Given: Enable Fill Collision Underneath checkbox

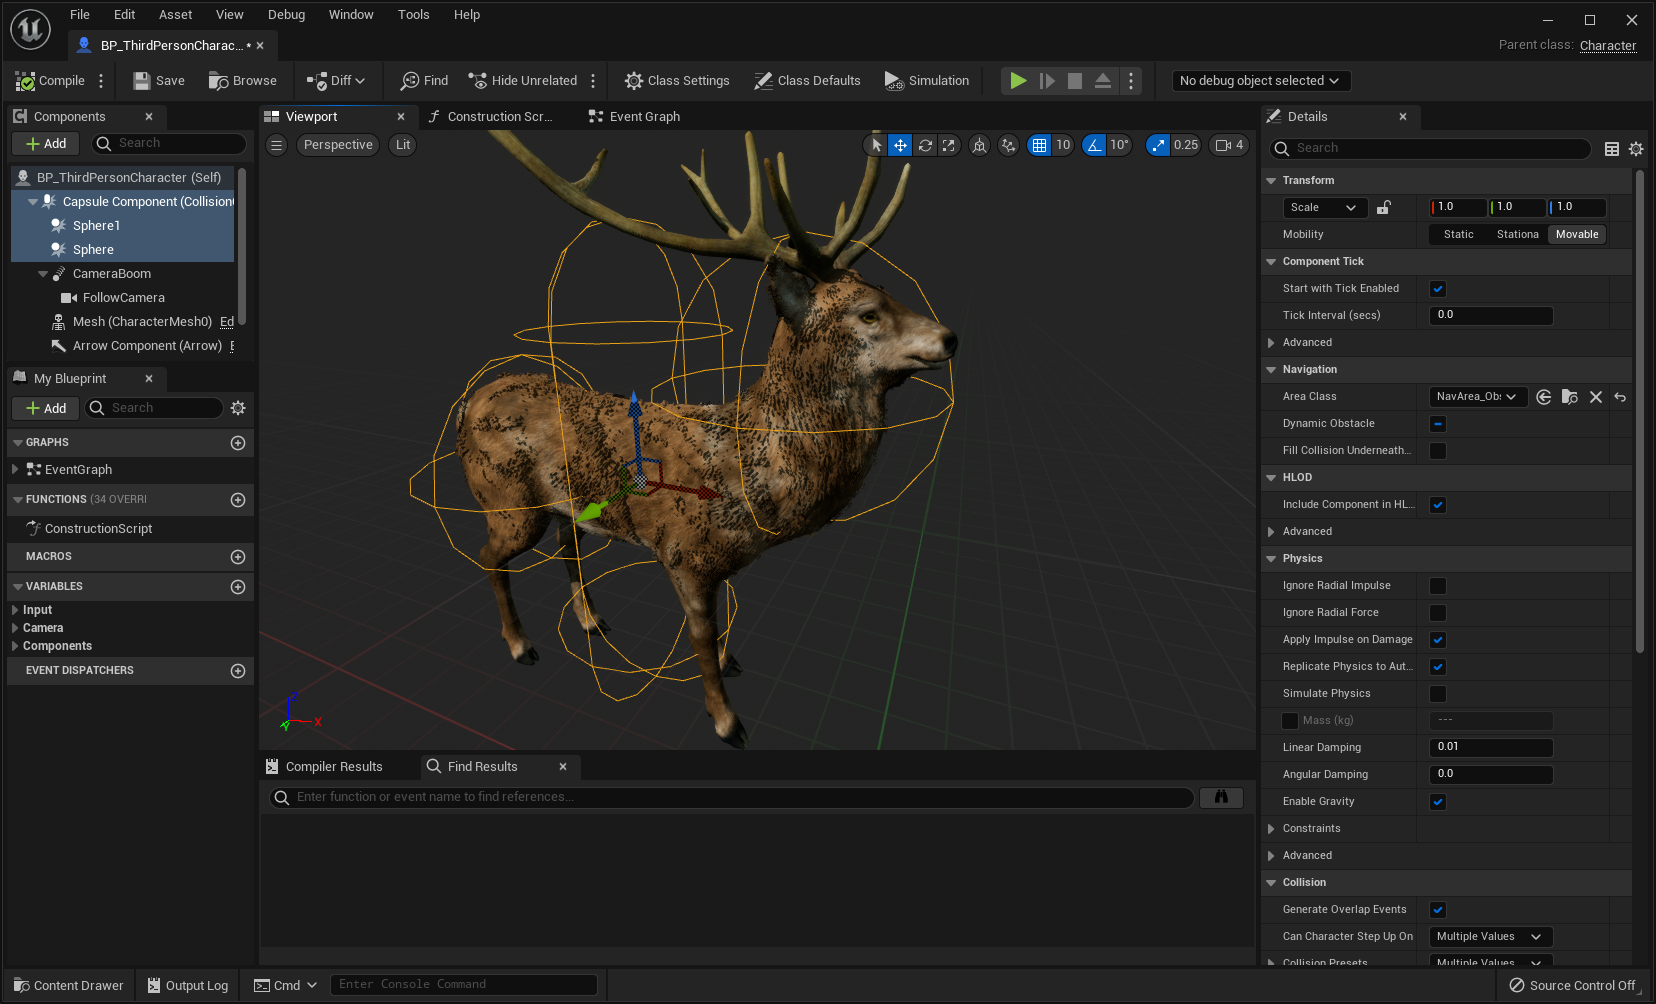Looking at the screenshot, I should [1438, 451].
